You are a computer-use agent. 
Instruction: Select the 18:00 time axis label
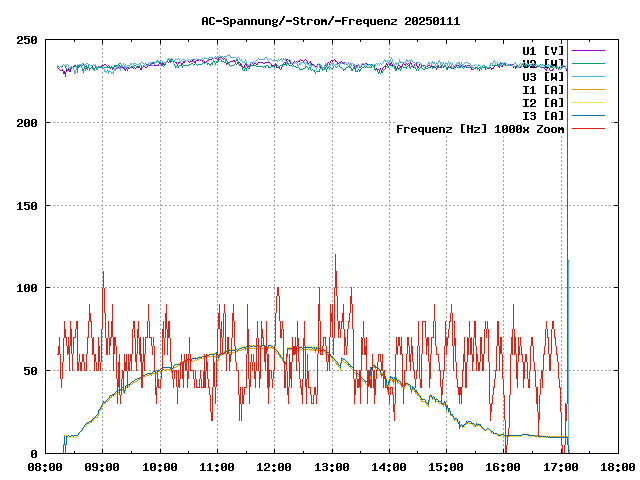coord(617,467)
